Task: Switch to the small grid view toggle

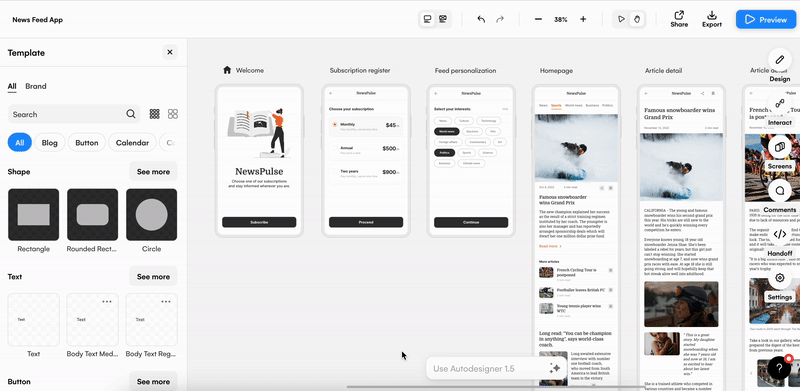Action: pyautogui.click(x=155, y=114)
